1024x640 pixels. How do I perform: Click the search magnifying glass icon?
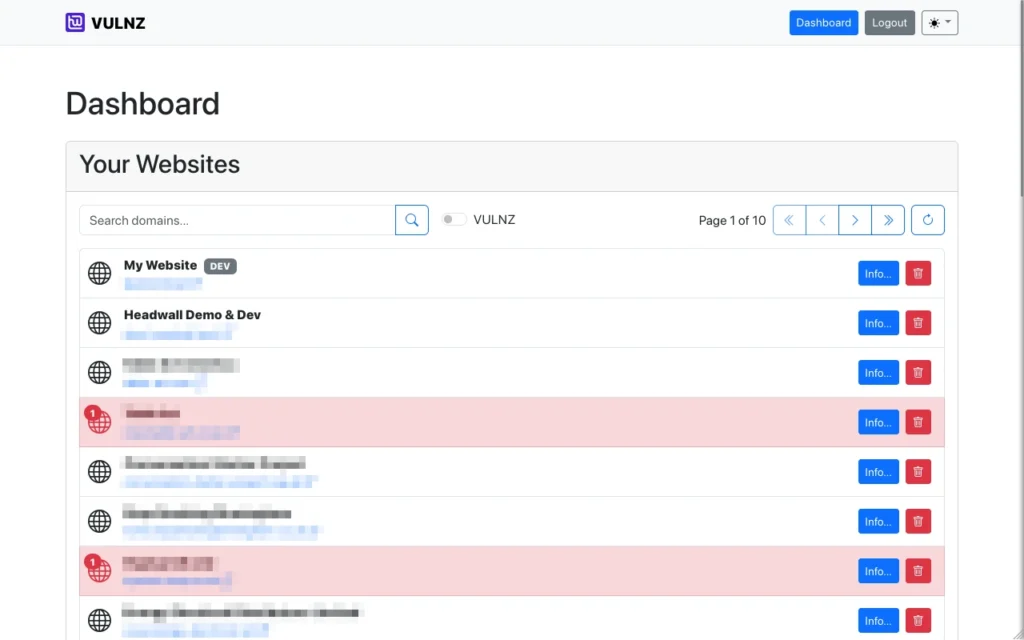tap(411, 219)
